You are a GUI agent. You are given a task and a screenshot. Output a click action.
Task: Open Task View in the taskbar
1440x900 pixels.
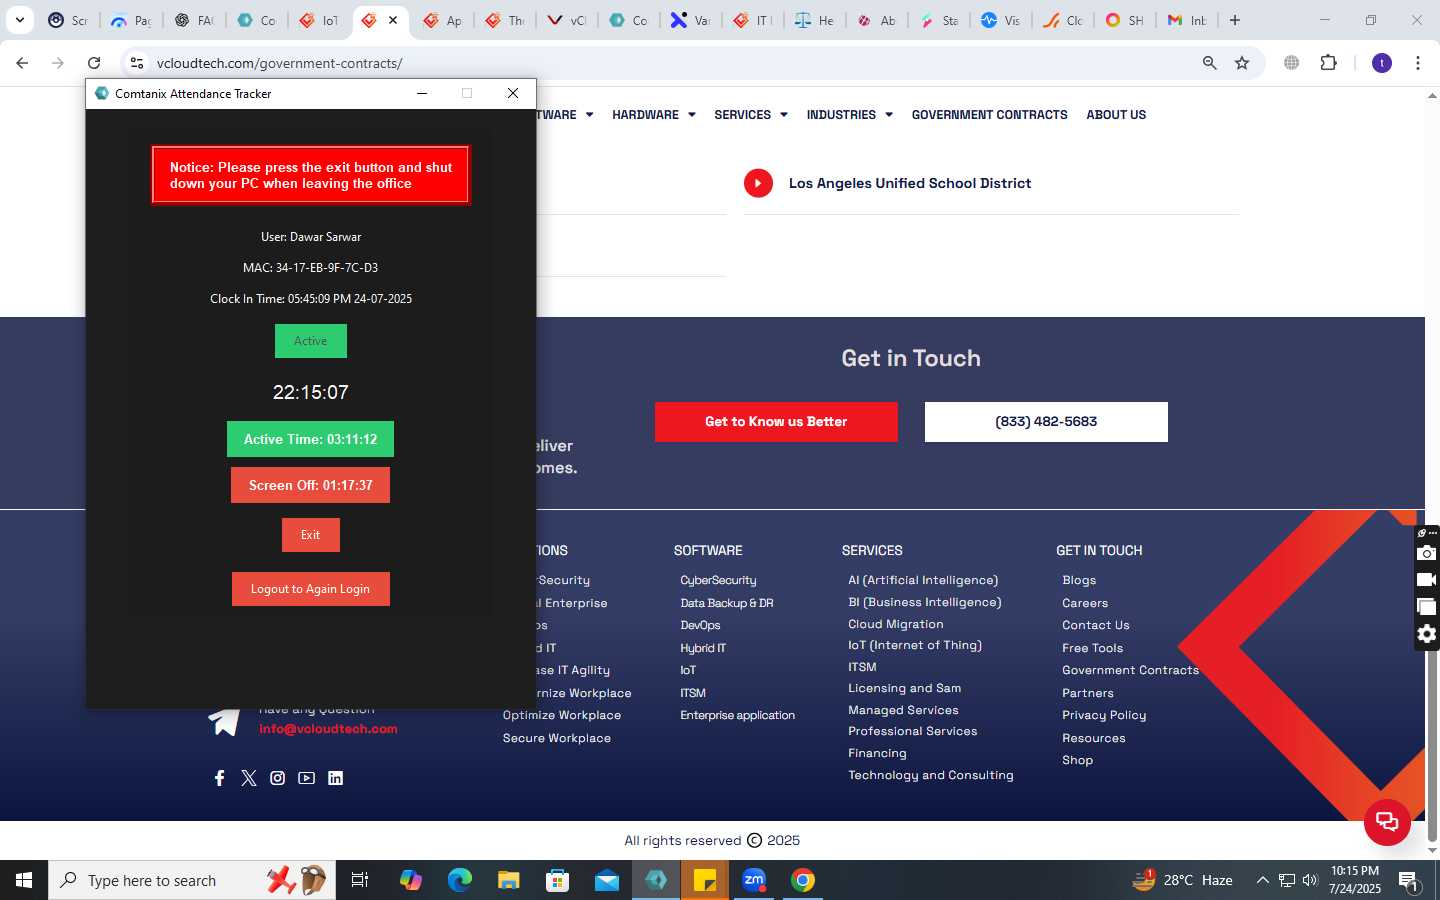tap(360, 880)
